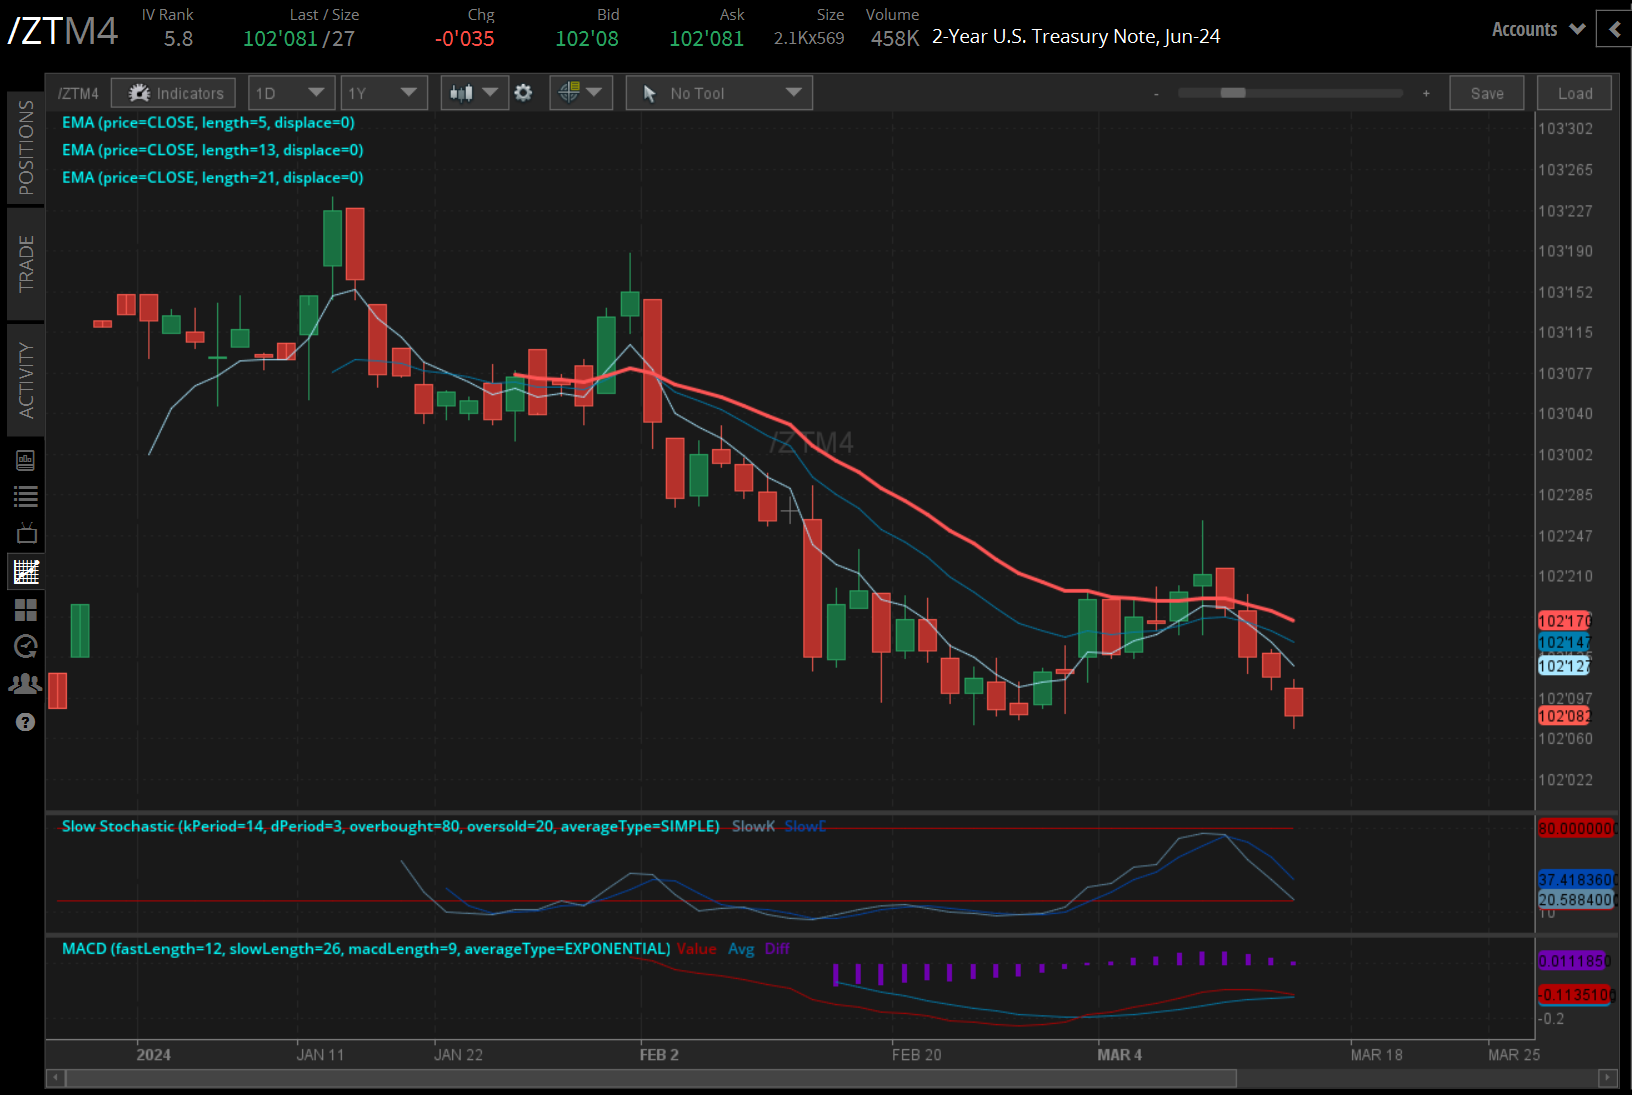Click the JAN 11 date axis label

coord(320,1055)
